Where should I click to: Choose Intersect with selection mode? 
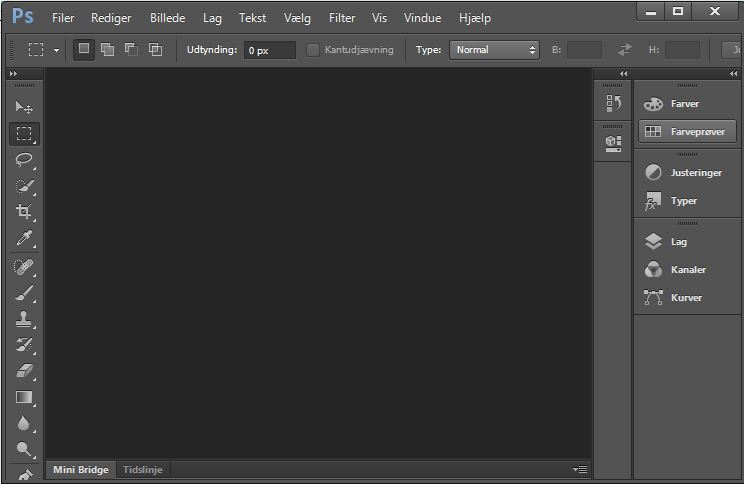click(x=155, y=49)
